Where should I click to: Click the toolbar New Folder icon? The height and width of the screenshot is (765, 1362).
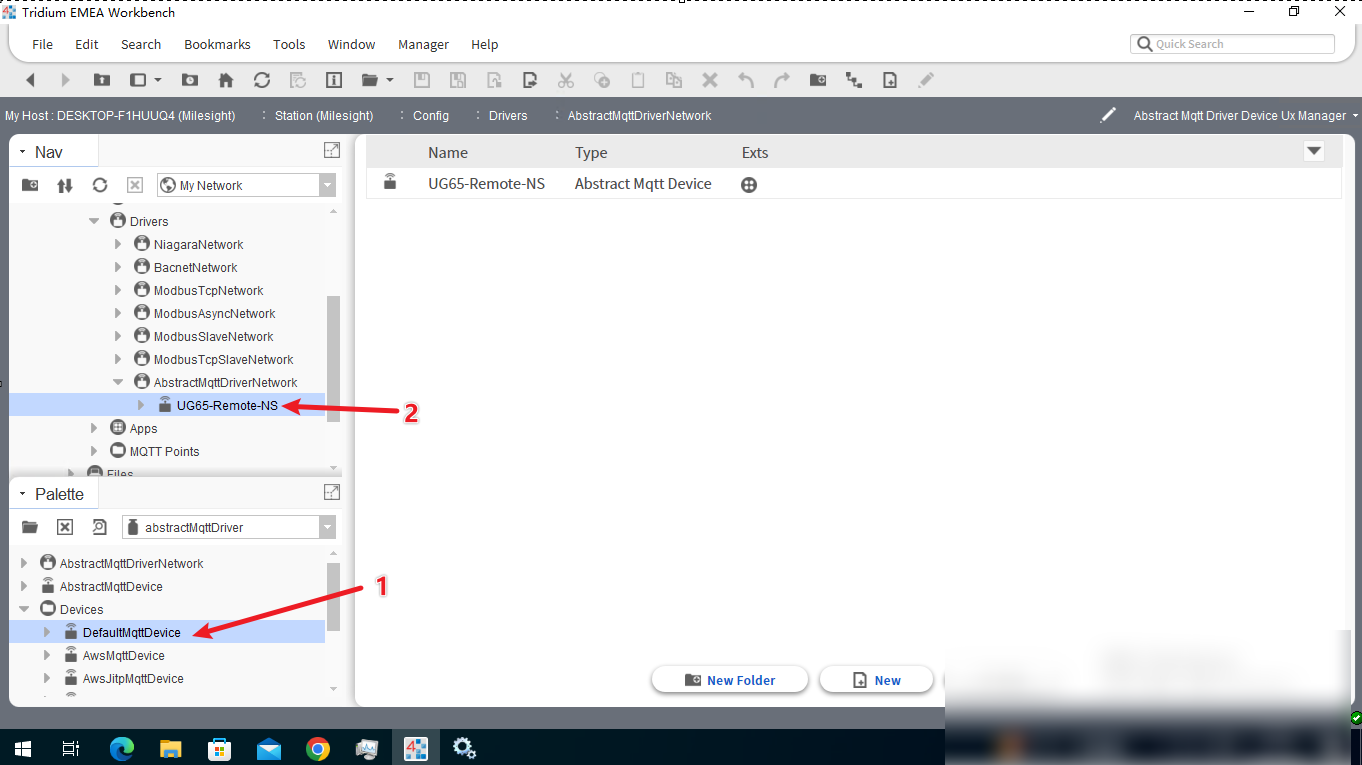tap(818, 80)
